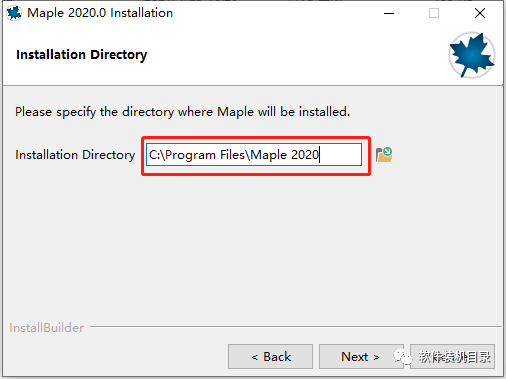The height and width of the screenshot is (379, 506).
Task: Click the WeChat watermark icon near Next
Action: [402, 357]
